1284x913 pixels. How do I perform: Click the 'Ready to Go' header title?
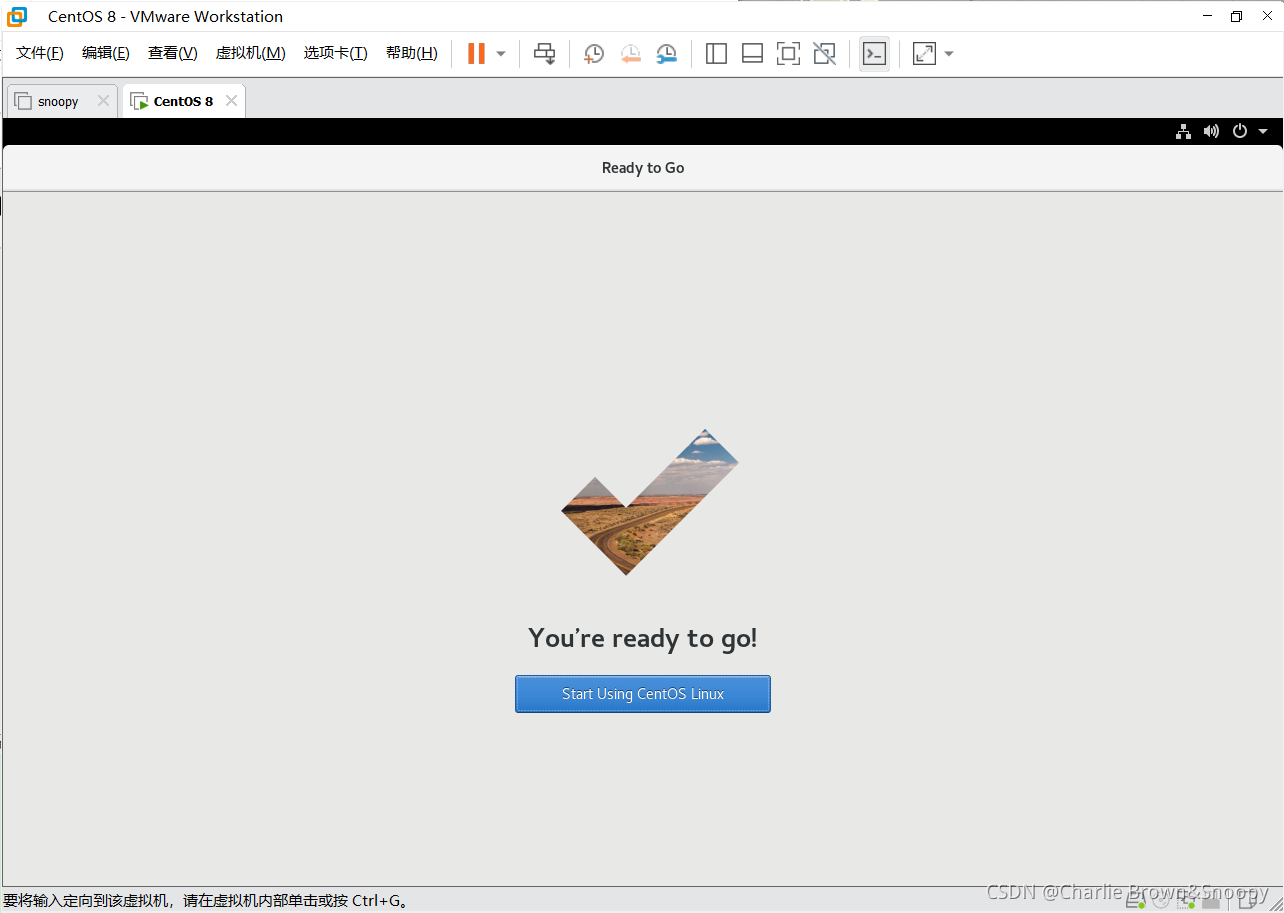[x=643, y=168]
